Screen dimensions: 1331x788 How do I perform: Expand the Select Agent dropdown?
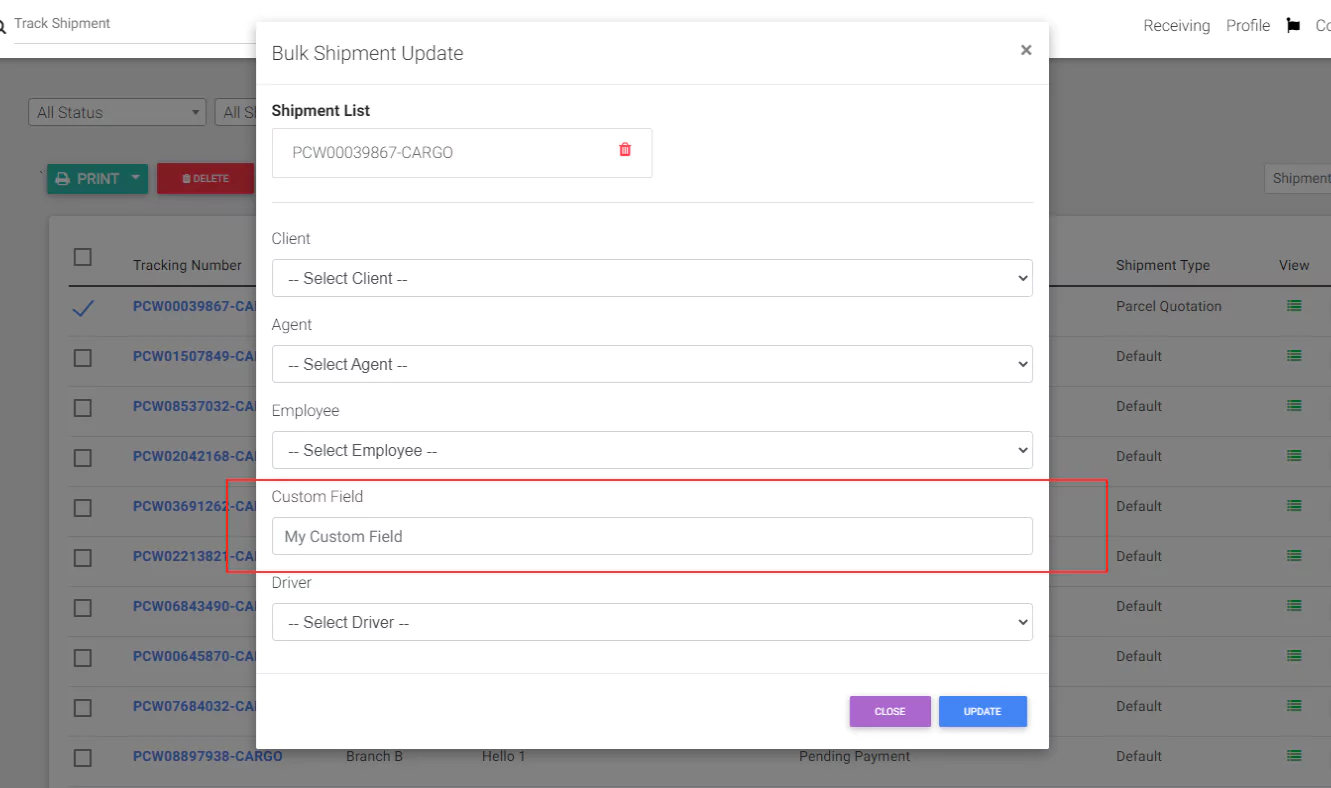pos(651,364)
